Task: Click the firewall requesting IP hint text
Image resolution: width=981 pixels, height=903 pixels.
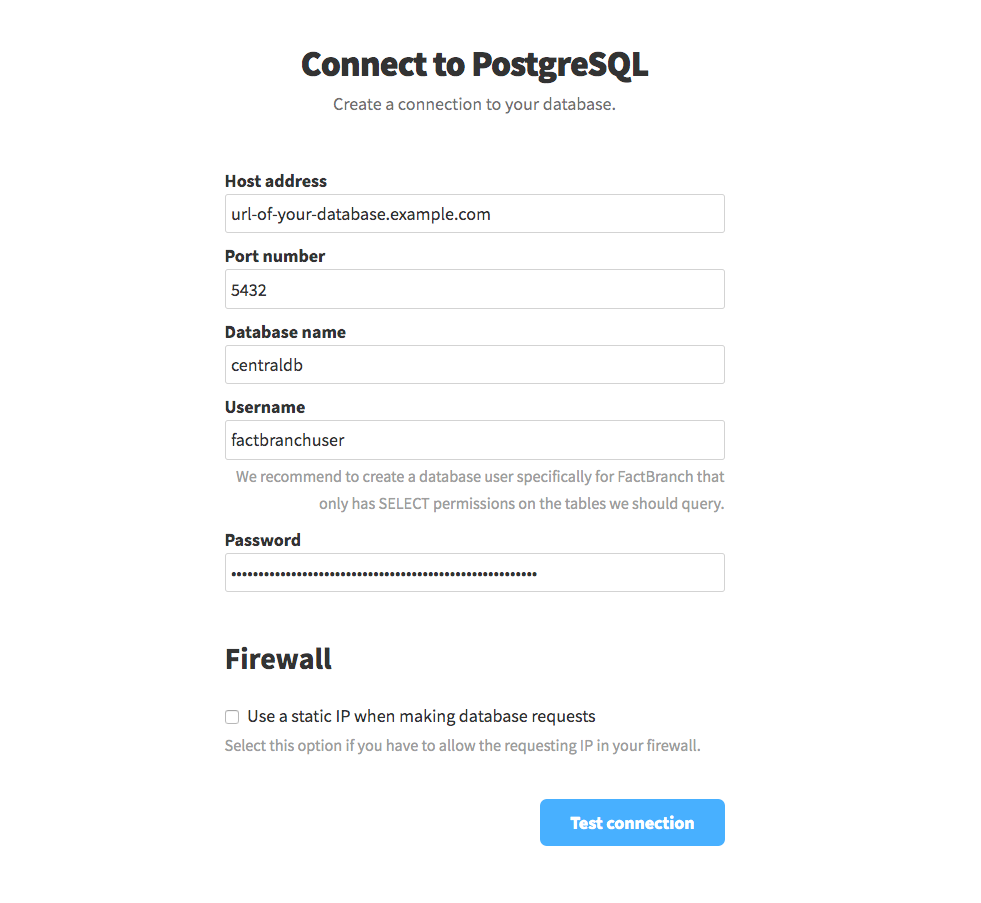Action: tap(462, 745)
